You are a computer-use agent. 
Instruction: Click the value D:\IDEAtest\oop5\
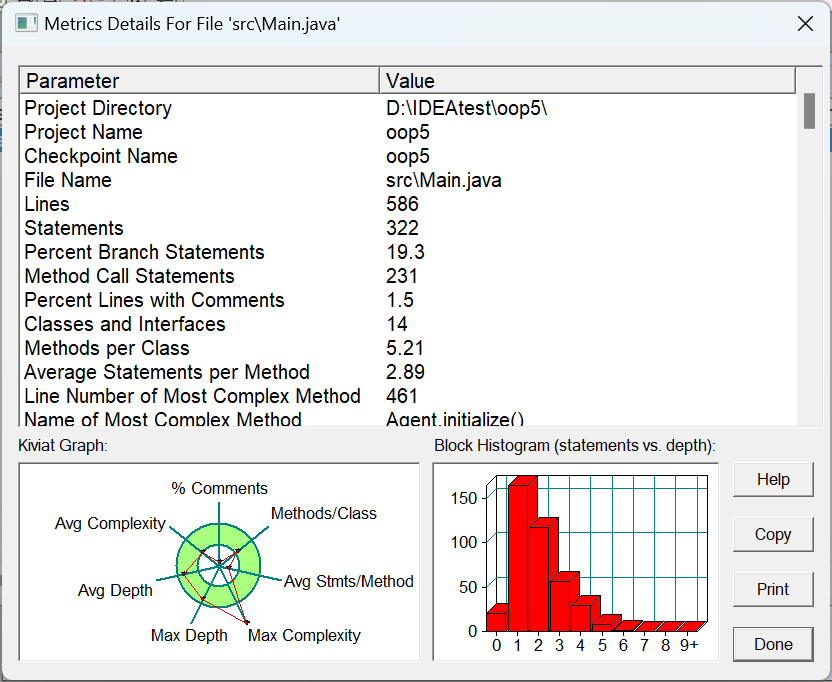466,108
